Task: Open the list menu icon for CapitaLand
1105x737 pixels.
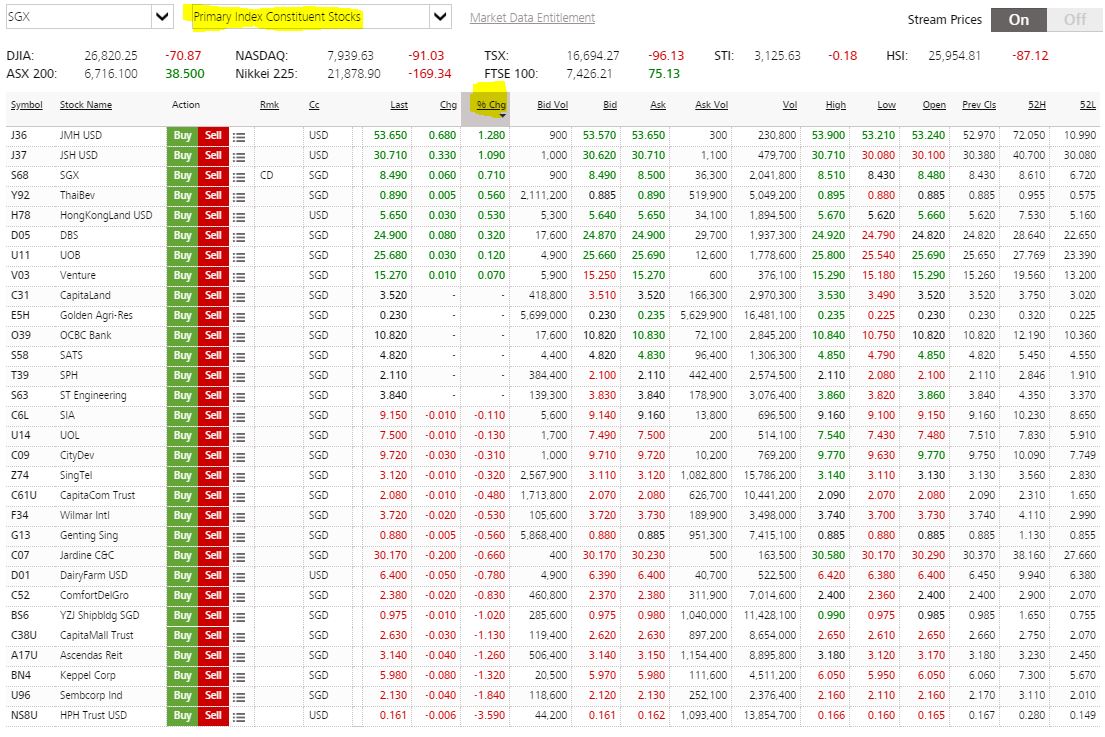Action: click(239, 297)
